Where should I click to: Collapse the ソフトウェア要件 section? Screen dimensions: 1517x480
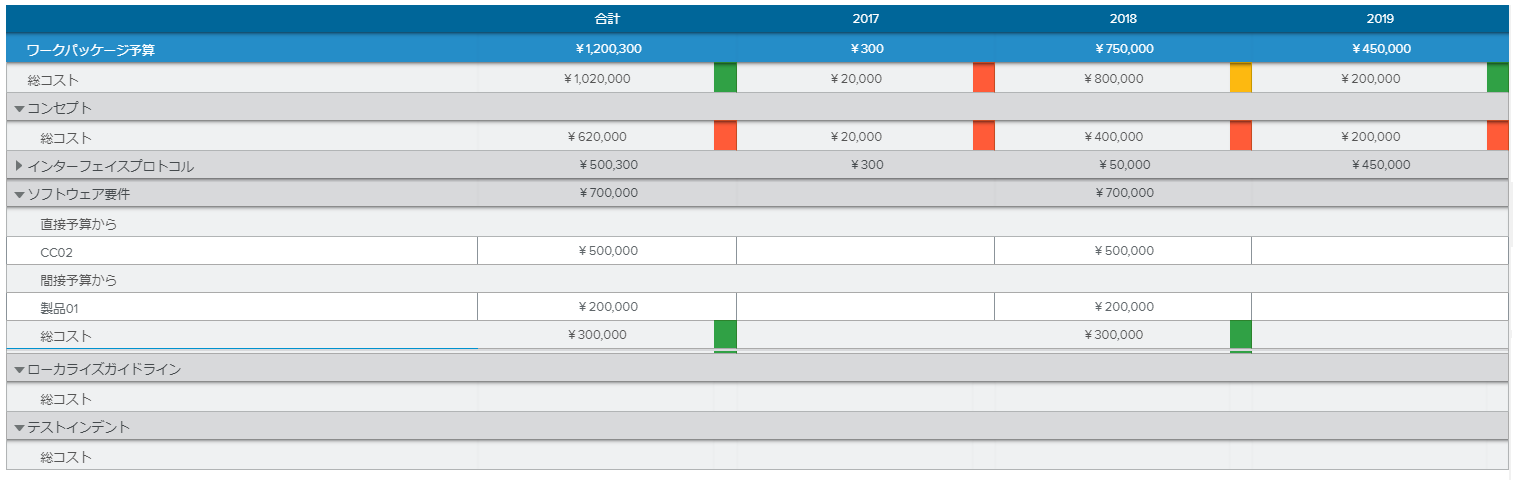point(20,194)
